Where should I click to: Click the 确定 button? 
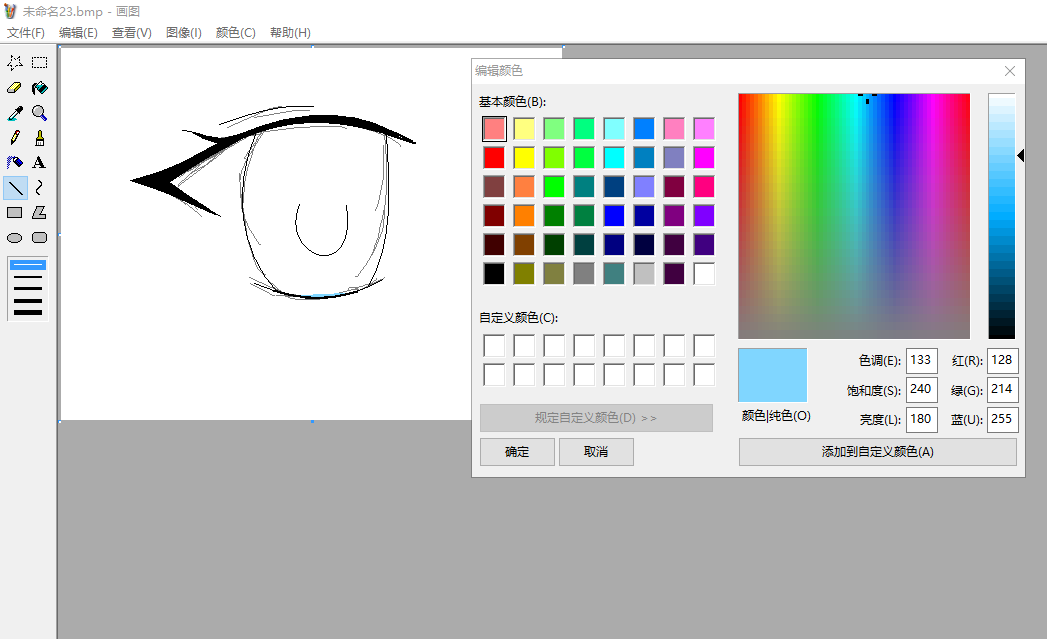[517, 452]
